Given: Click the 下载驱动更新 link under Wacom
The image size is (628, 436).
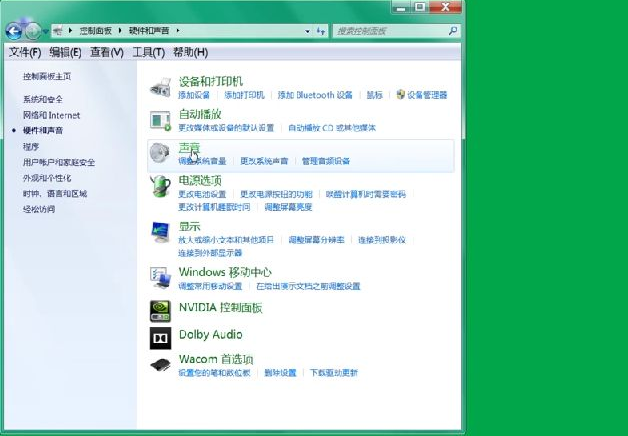Looking at the screenshot, I should pos(334,373).
